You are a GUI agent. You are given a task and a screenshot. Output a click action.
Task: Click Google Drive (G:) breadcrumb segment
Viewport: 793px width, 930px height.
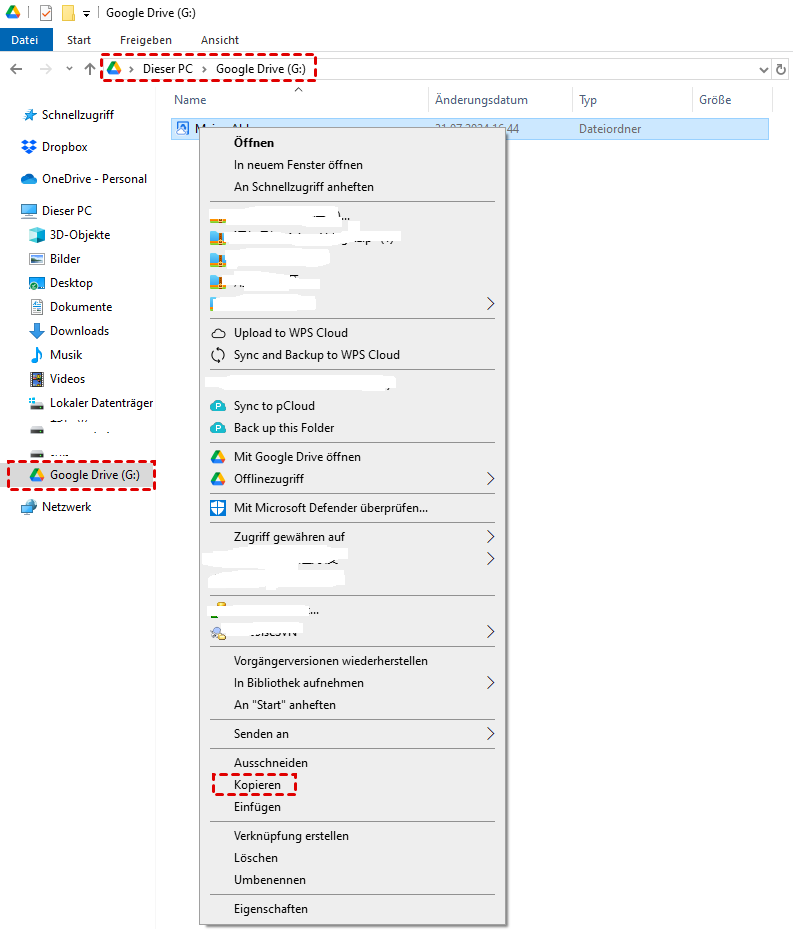click(x=261, y=69)
